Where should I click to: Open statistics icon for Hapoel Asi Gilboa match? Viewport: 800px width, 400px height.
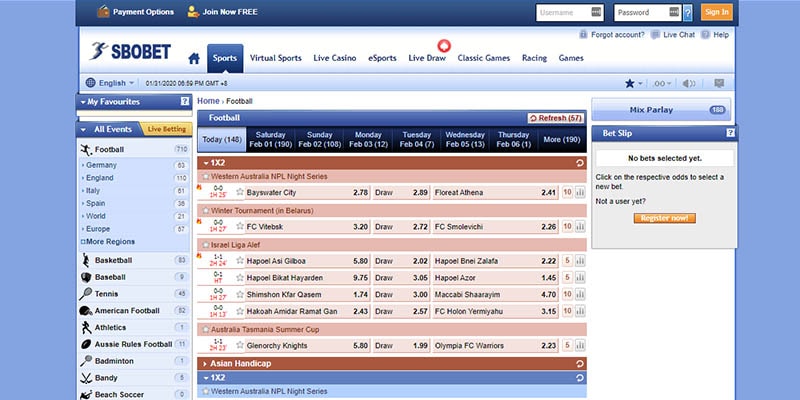coord(580,261)
